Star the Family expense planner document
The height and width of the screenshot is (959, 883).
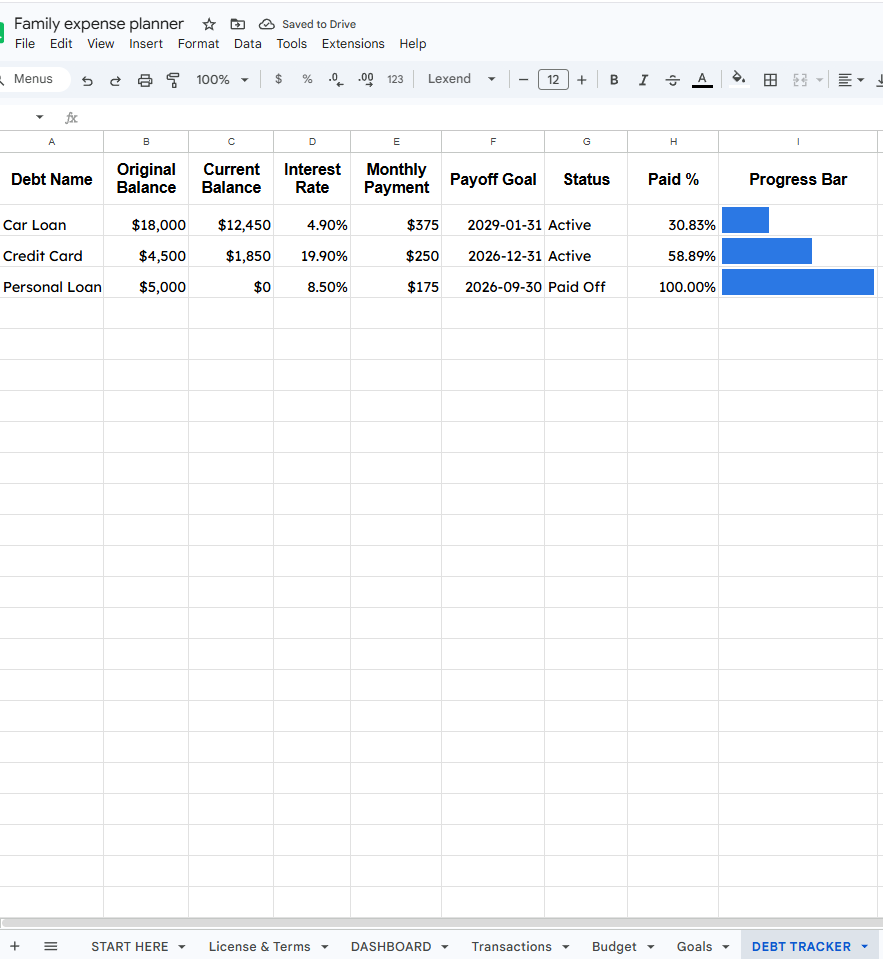(x=209, y=24)
